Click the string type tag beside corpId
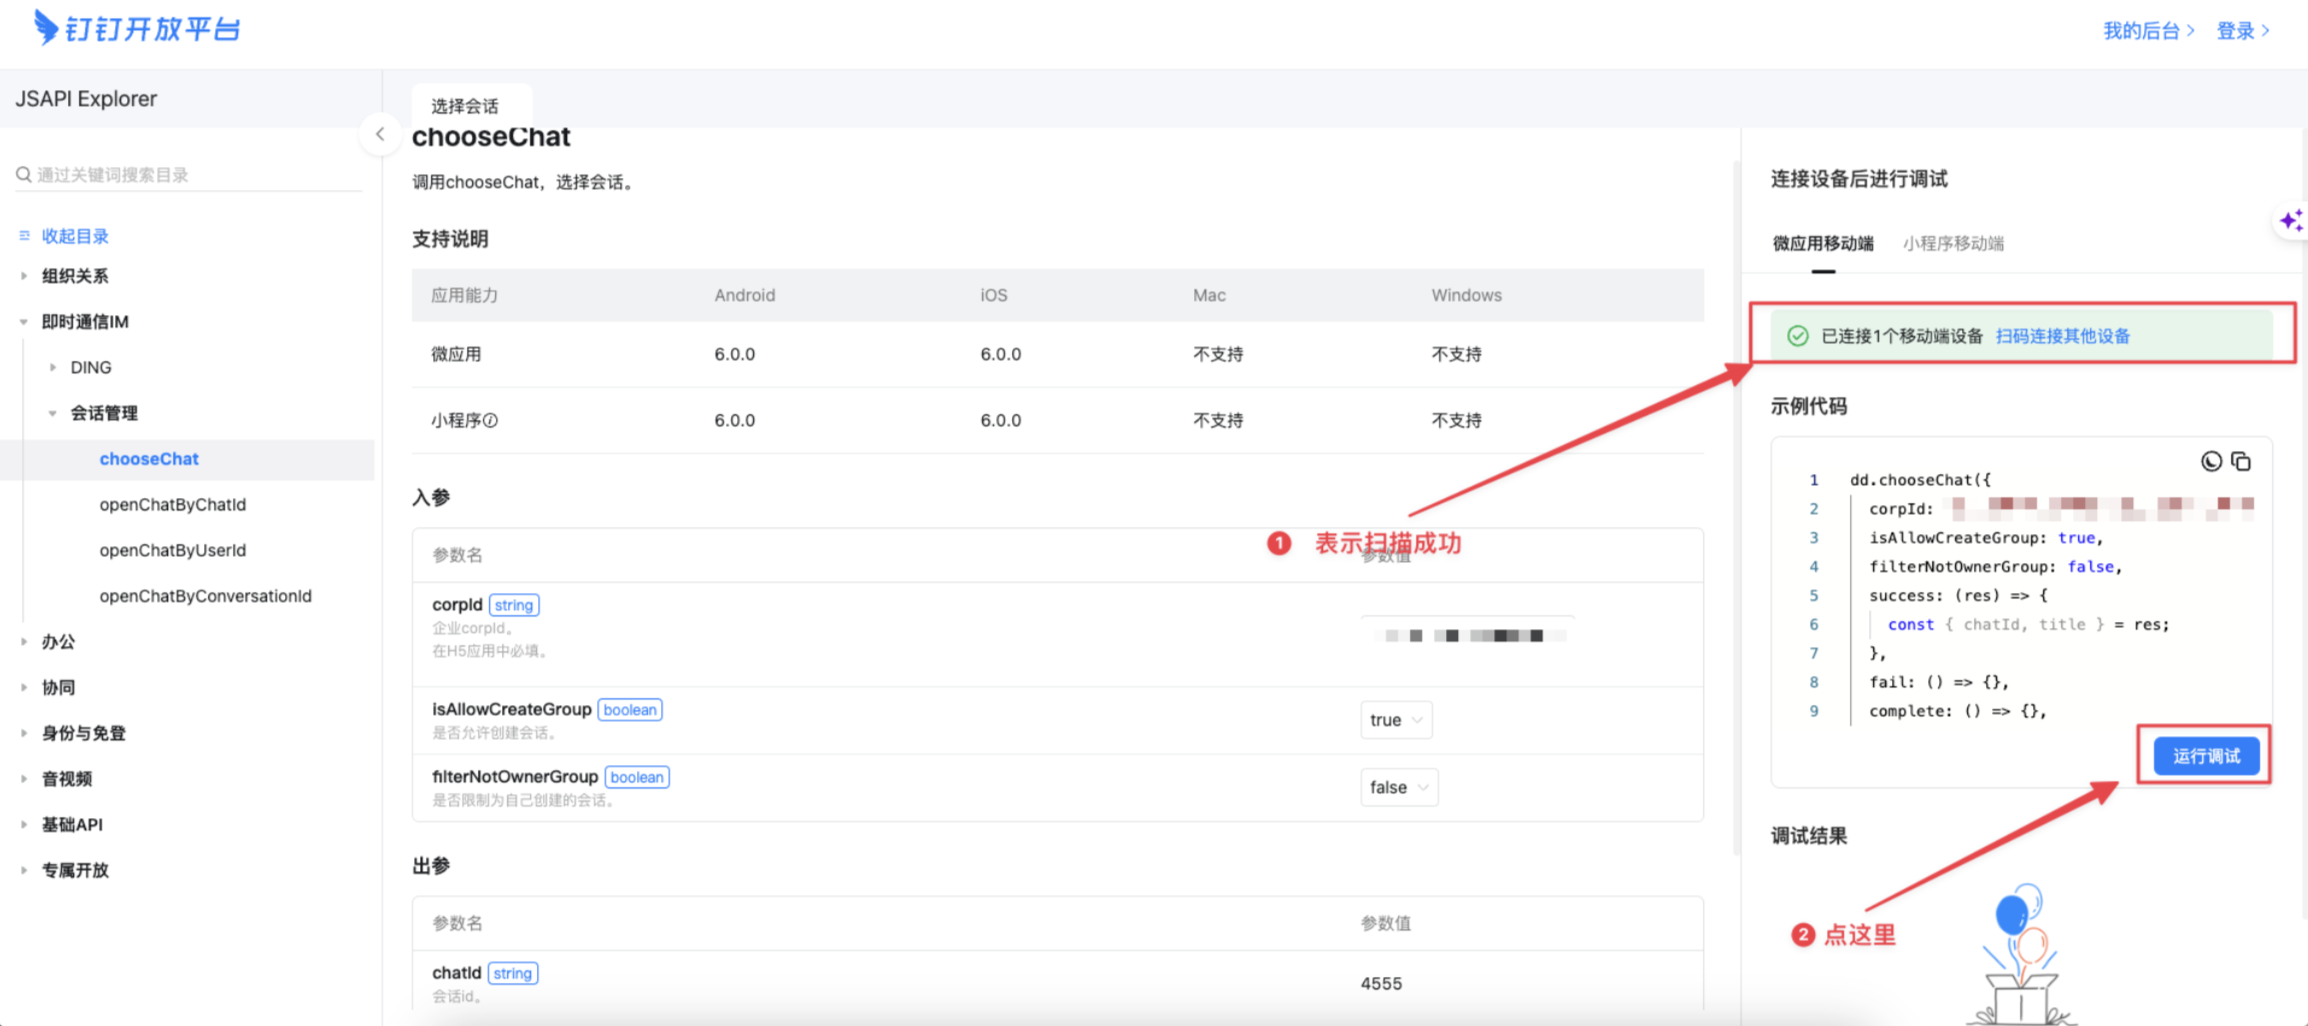 pyautogui.click(x=514, y=605)
